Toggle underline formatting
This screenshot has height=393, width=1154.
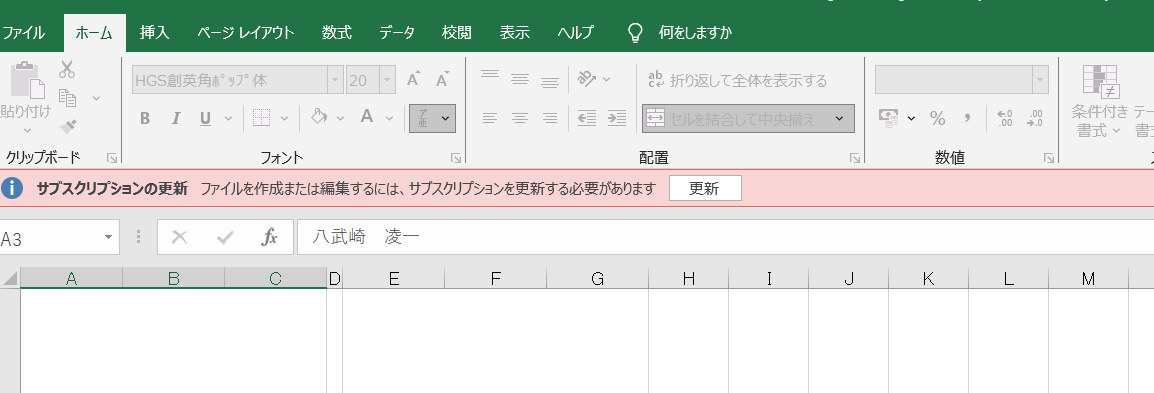click(x=205, y=118)
